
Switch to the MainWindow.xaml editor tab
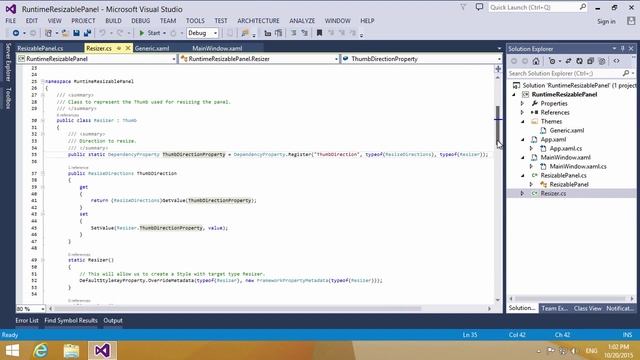click(x=217, y=48)
